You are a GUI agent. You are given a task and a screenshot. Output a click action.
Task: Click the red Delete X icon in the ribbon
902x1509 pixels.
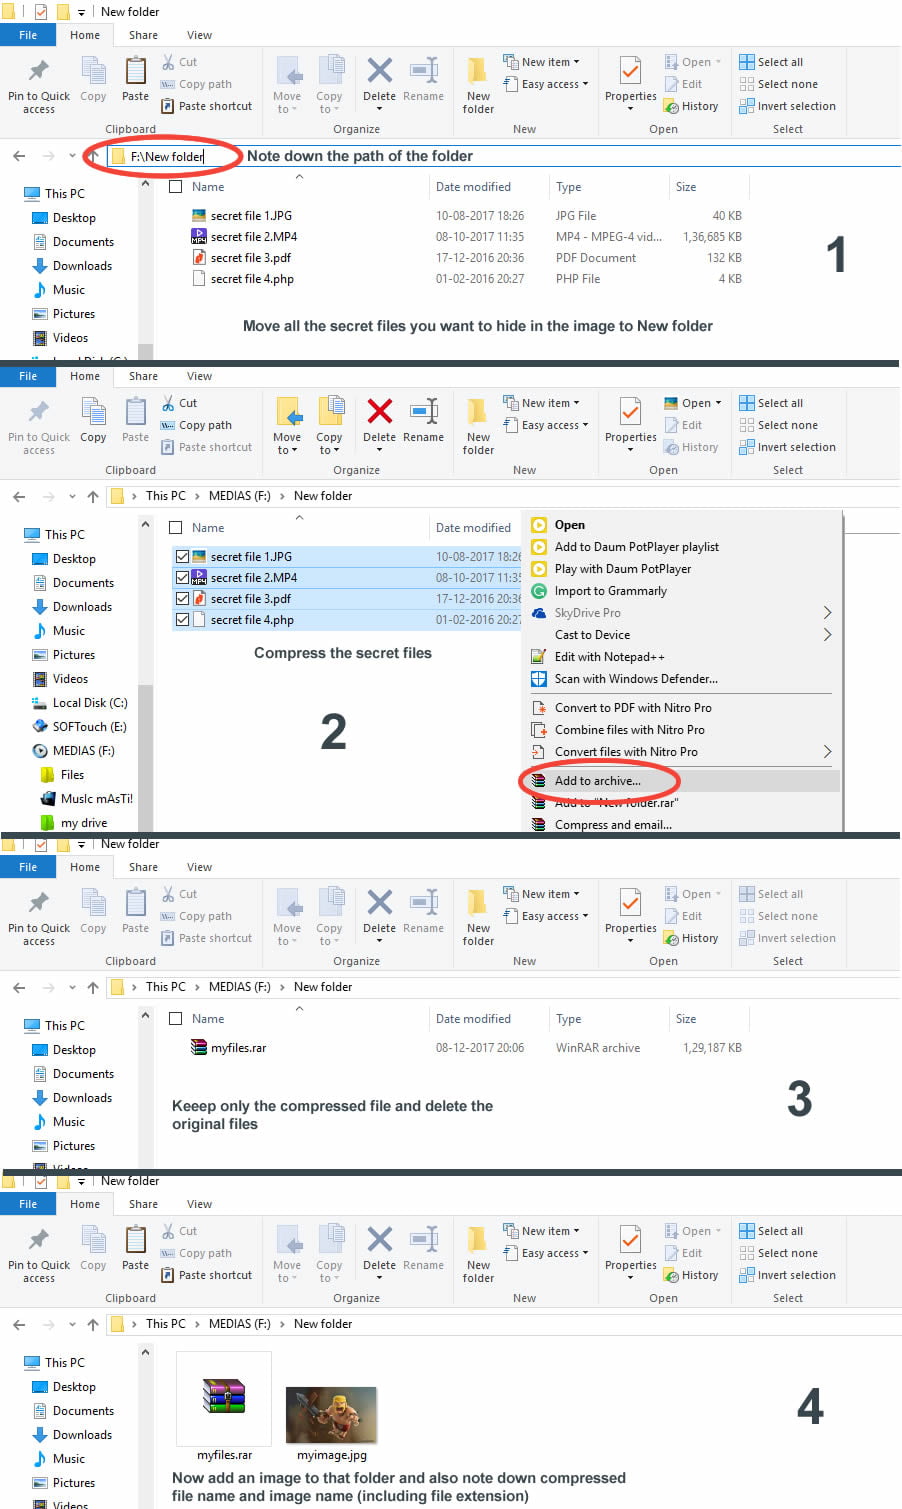pyautogui.click(x=379, y=411)
